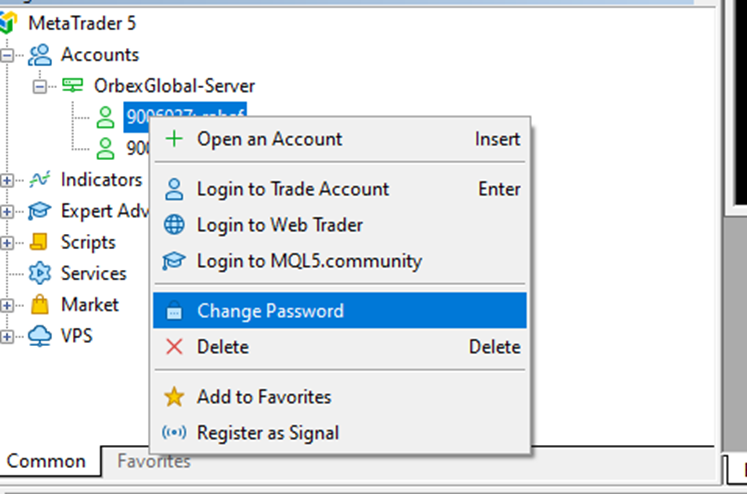Select Login to Trade Account

[340, 189]
